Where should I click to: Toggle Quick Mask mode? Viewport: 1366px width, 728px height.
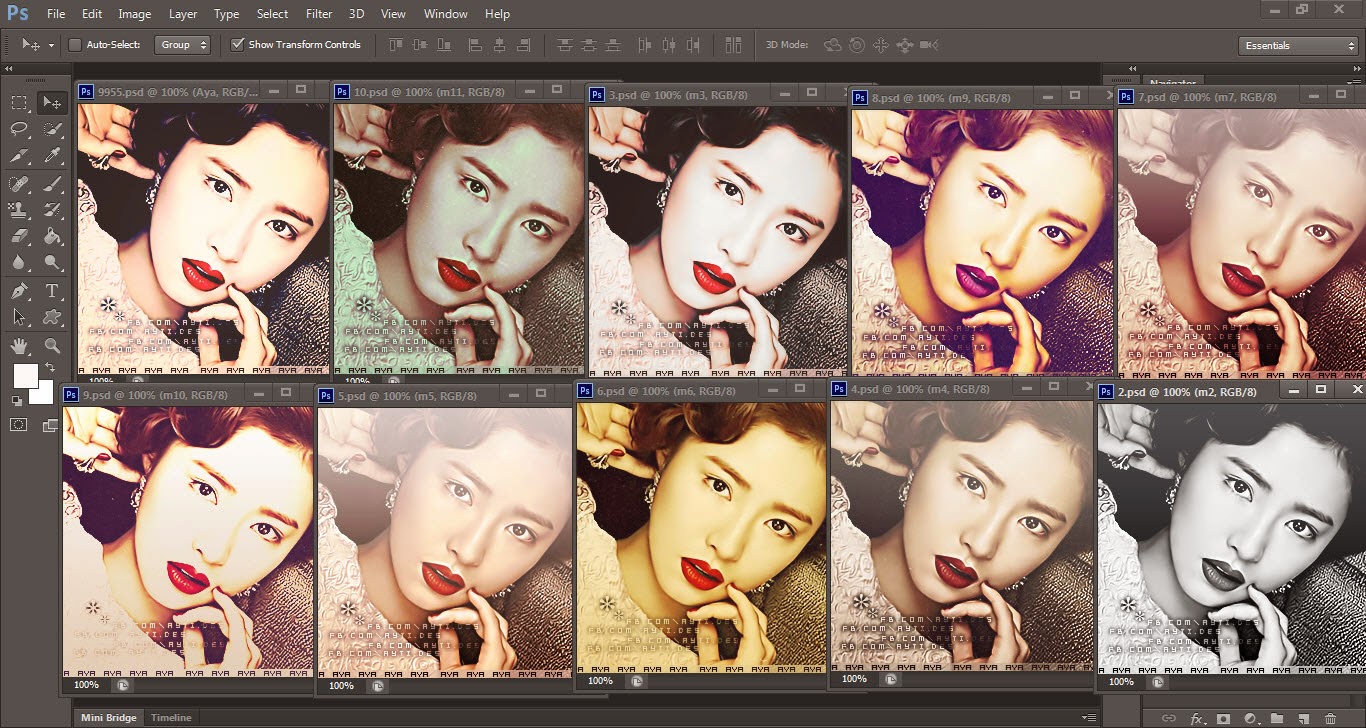[19, 425]
